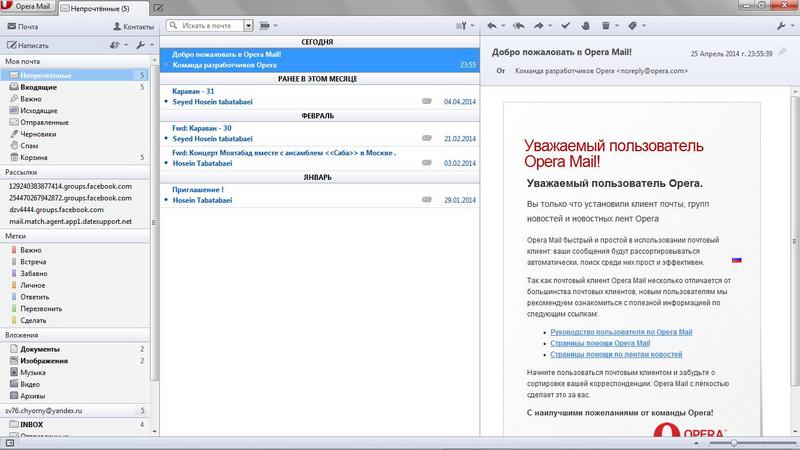Click the trash can Delete icon
This screenshot has width=800, height=450.
coord(606,26)
